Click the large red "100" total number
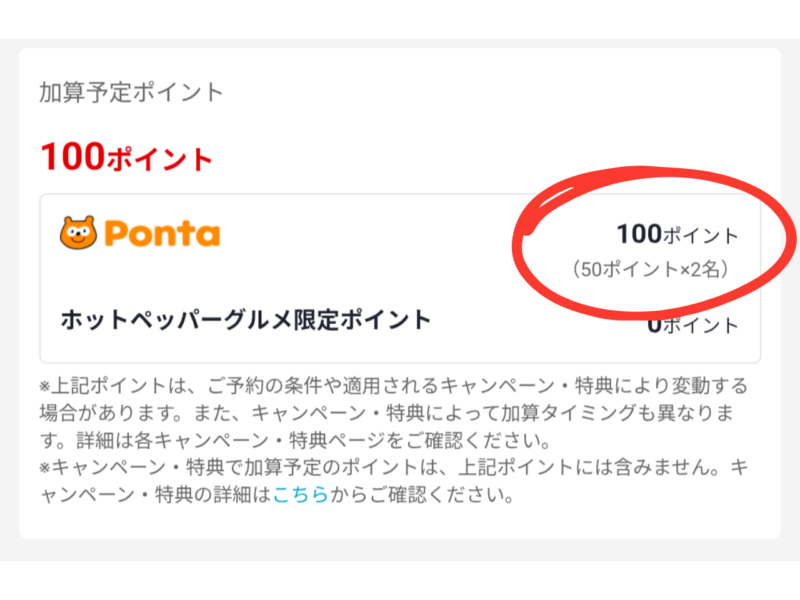Viewport: 800px width, 600px height. (71, 155)
